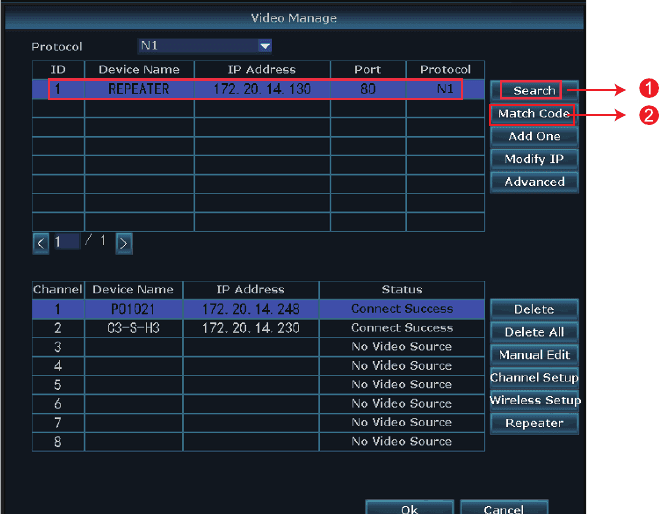Click the Status column header
This screenshot has width=659, height=514.
[x=402, y=289]
